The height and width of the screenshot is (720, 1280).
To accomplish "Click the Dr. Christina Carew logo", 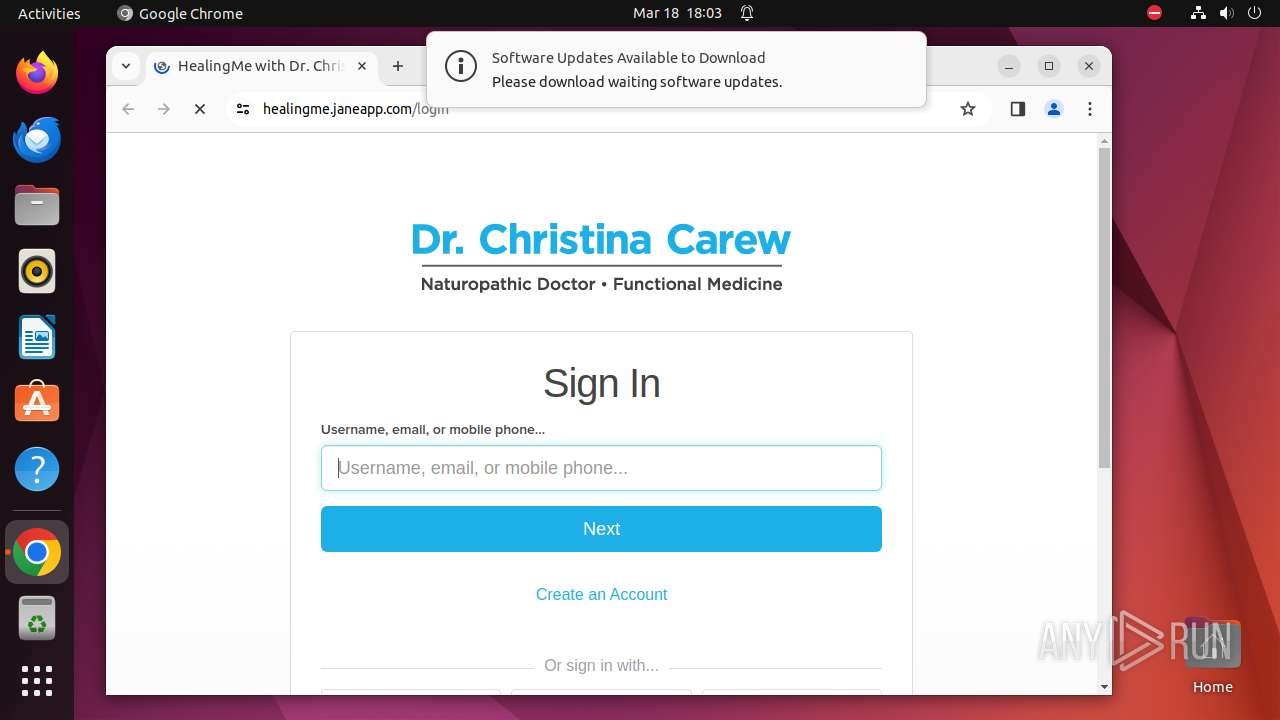I will [x=601, y=257].
